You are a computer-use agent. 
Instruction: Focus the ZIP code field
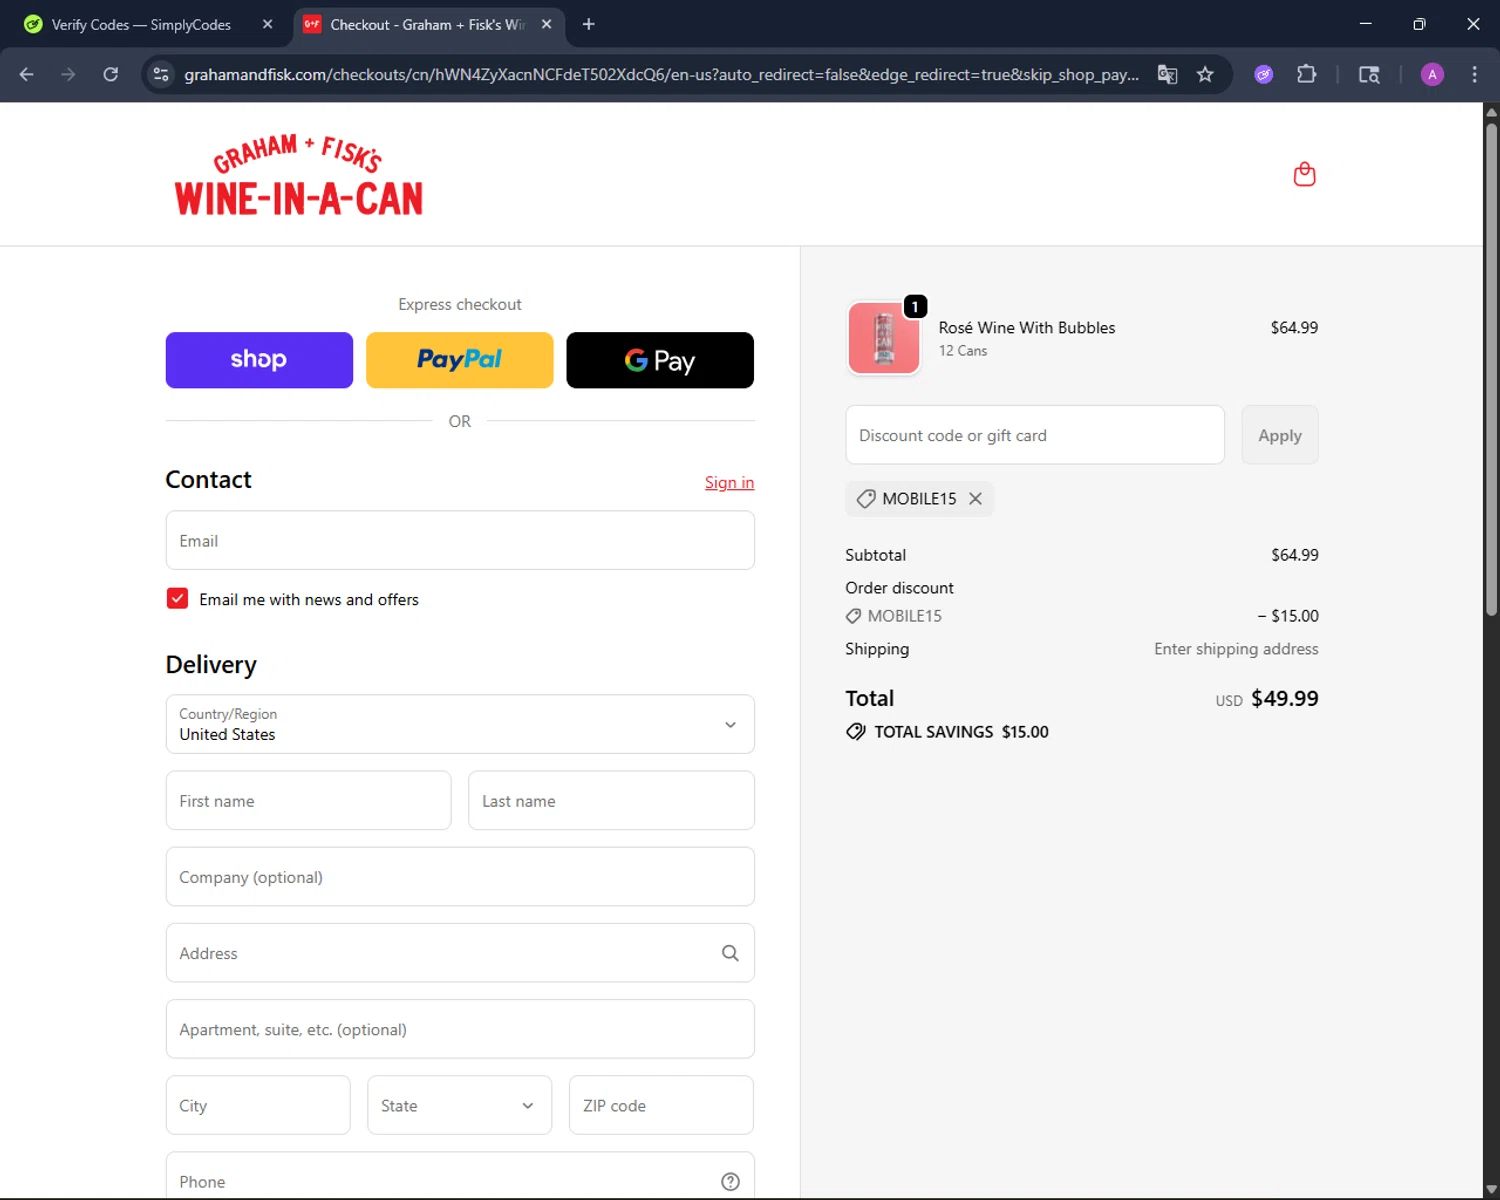[x=661, y=1105]
